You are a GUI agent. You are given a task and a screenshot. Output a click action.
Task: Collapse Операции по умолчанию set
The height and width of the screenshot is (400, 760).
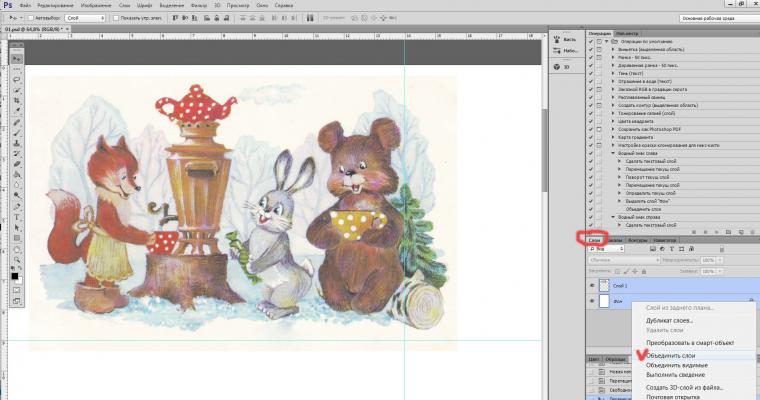tap(607, 42)
